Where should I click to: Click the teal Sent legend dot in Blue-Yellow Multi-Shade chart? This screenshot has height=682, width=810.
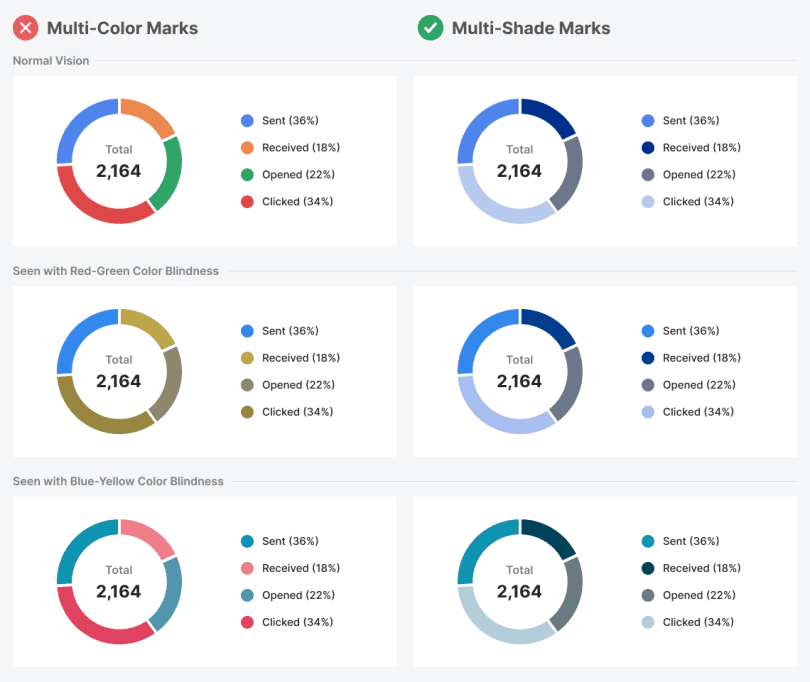point(648,542)
